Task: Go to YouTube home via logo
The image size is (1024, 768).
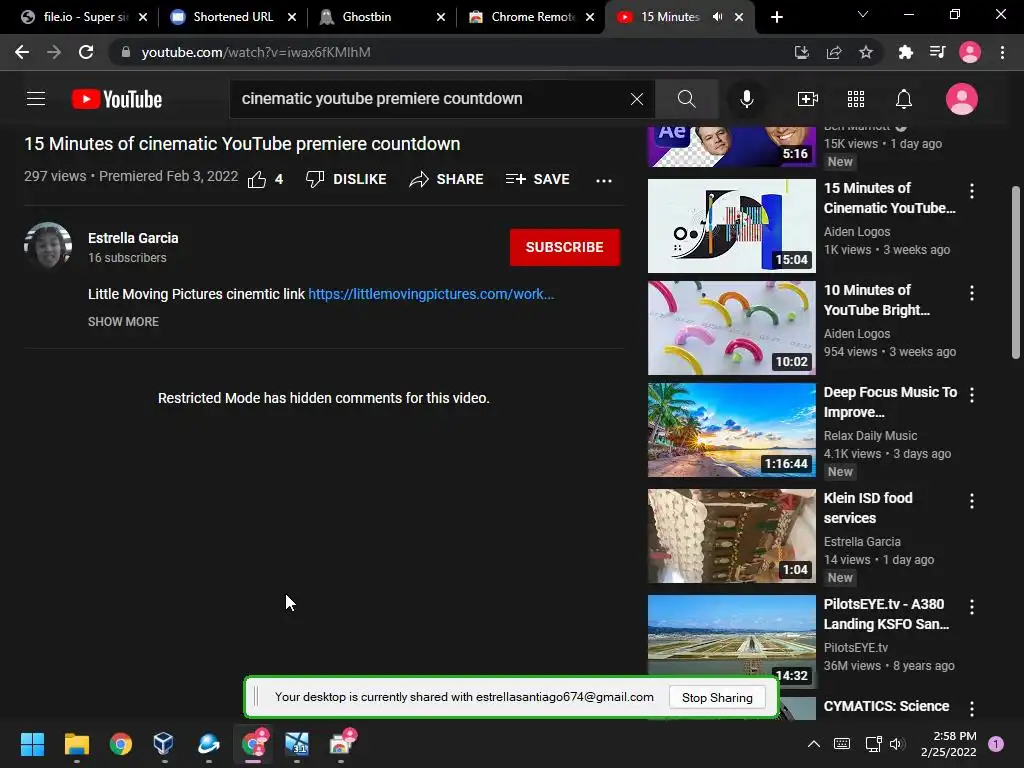Action: coord(116,99)
